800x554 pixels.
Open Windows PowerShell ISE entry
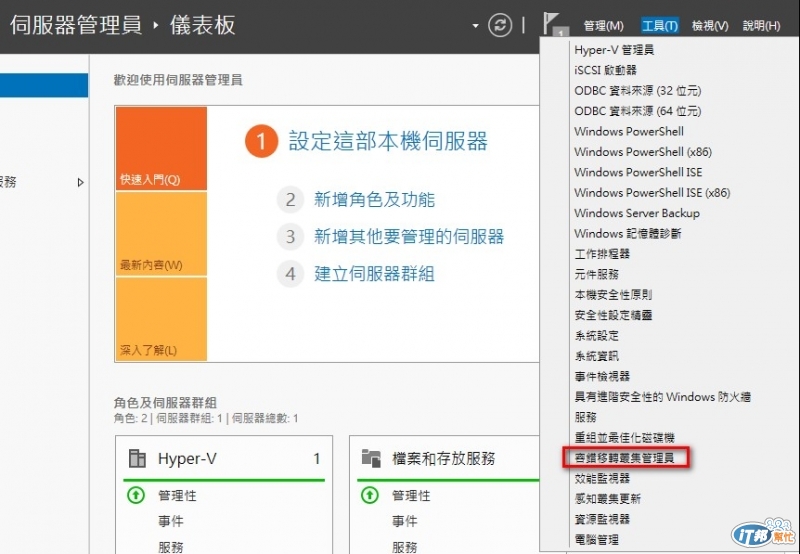[x=638, y=172]
